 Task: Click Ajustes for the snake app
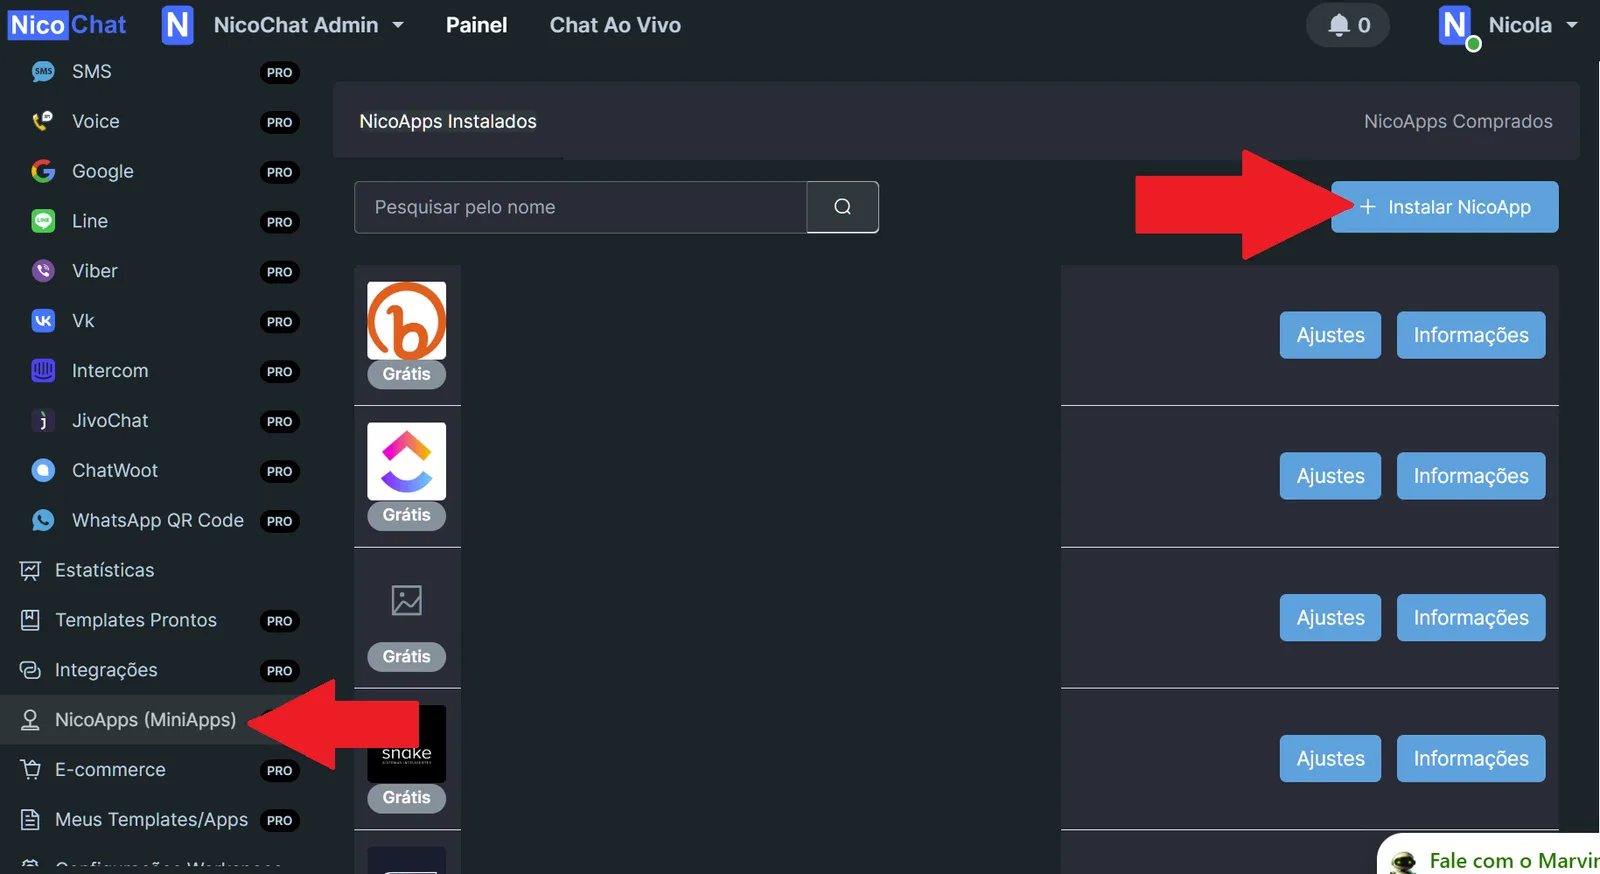(1331, 759)
